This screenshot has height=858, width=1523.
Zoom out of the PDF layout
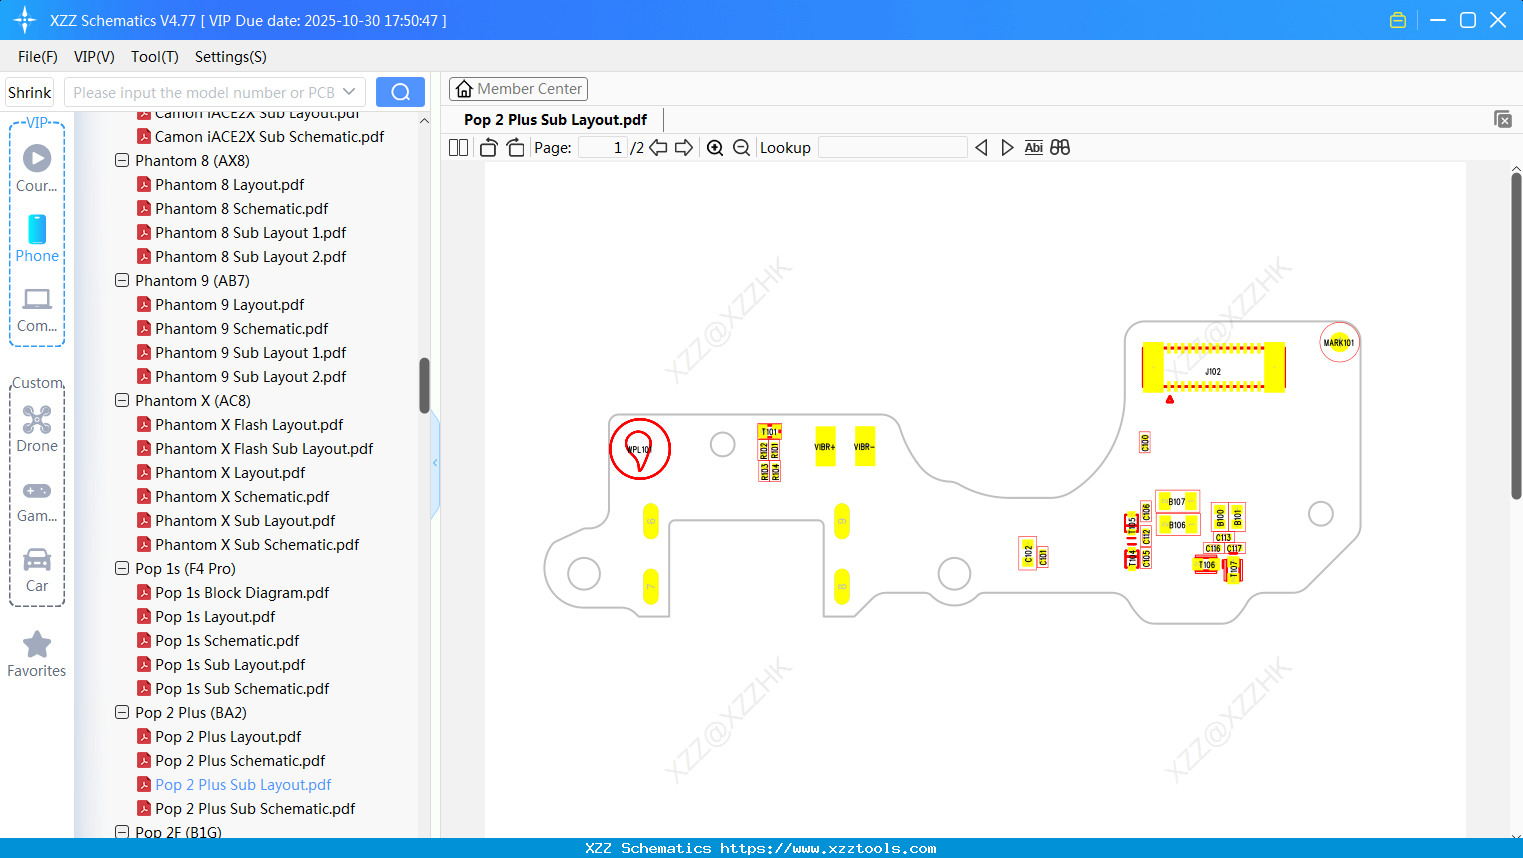741,147
